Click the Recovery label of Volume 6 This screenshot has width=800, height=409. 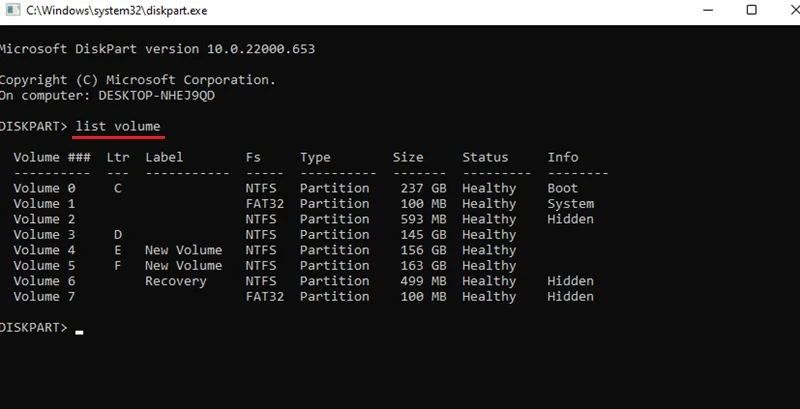coord(176,281)
